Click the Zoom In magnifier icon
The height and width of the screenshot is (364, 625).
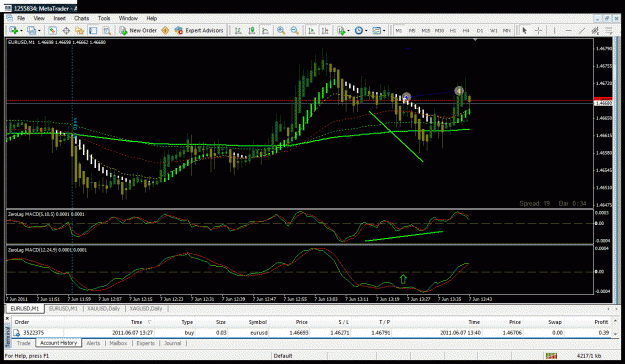pos(281,30)
